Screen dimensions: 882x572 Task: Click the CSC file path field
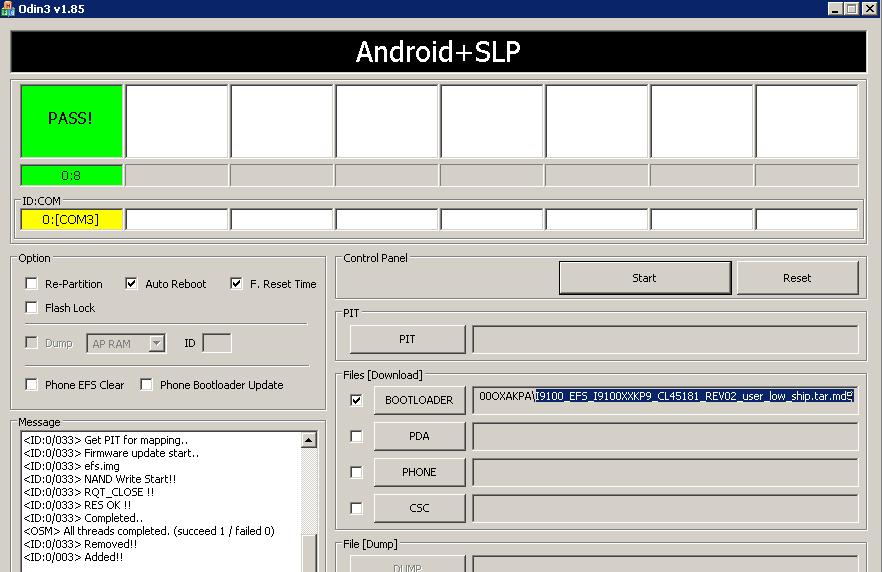click(x=665, y=508)
